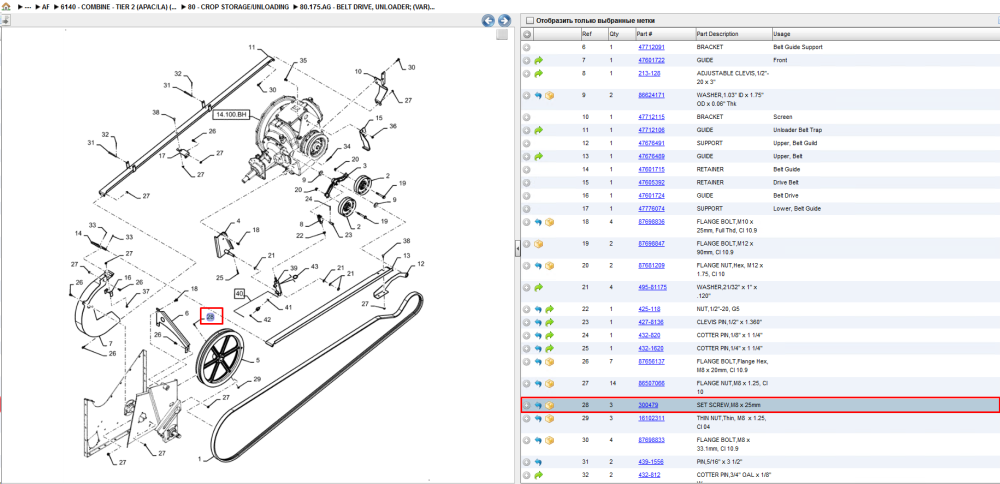1000x484 pixels.
Task: Click box icon in ref 30 row
Action: click(549, 440)
